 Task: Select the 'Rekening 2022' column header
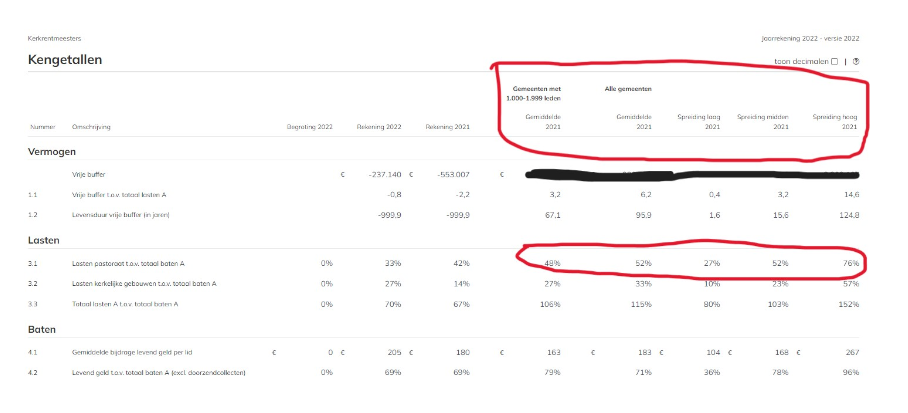pos(377,127)
